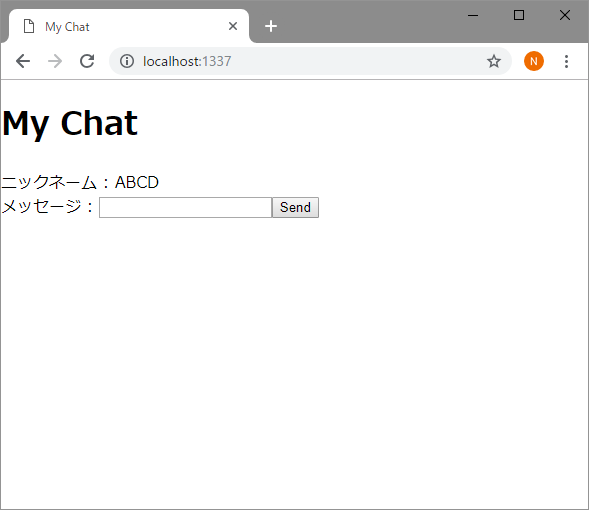Image resolution: width=589 pixels, height=510 pixels.
Task: Send the chat message
Action: [x=295, y=207]
